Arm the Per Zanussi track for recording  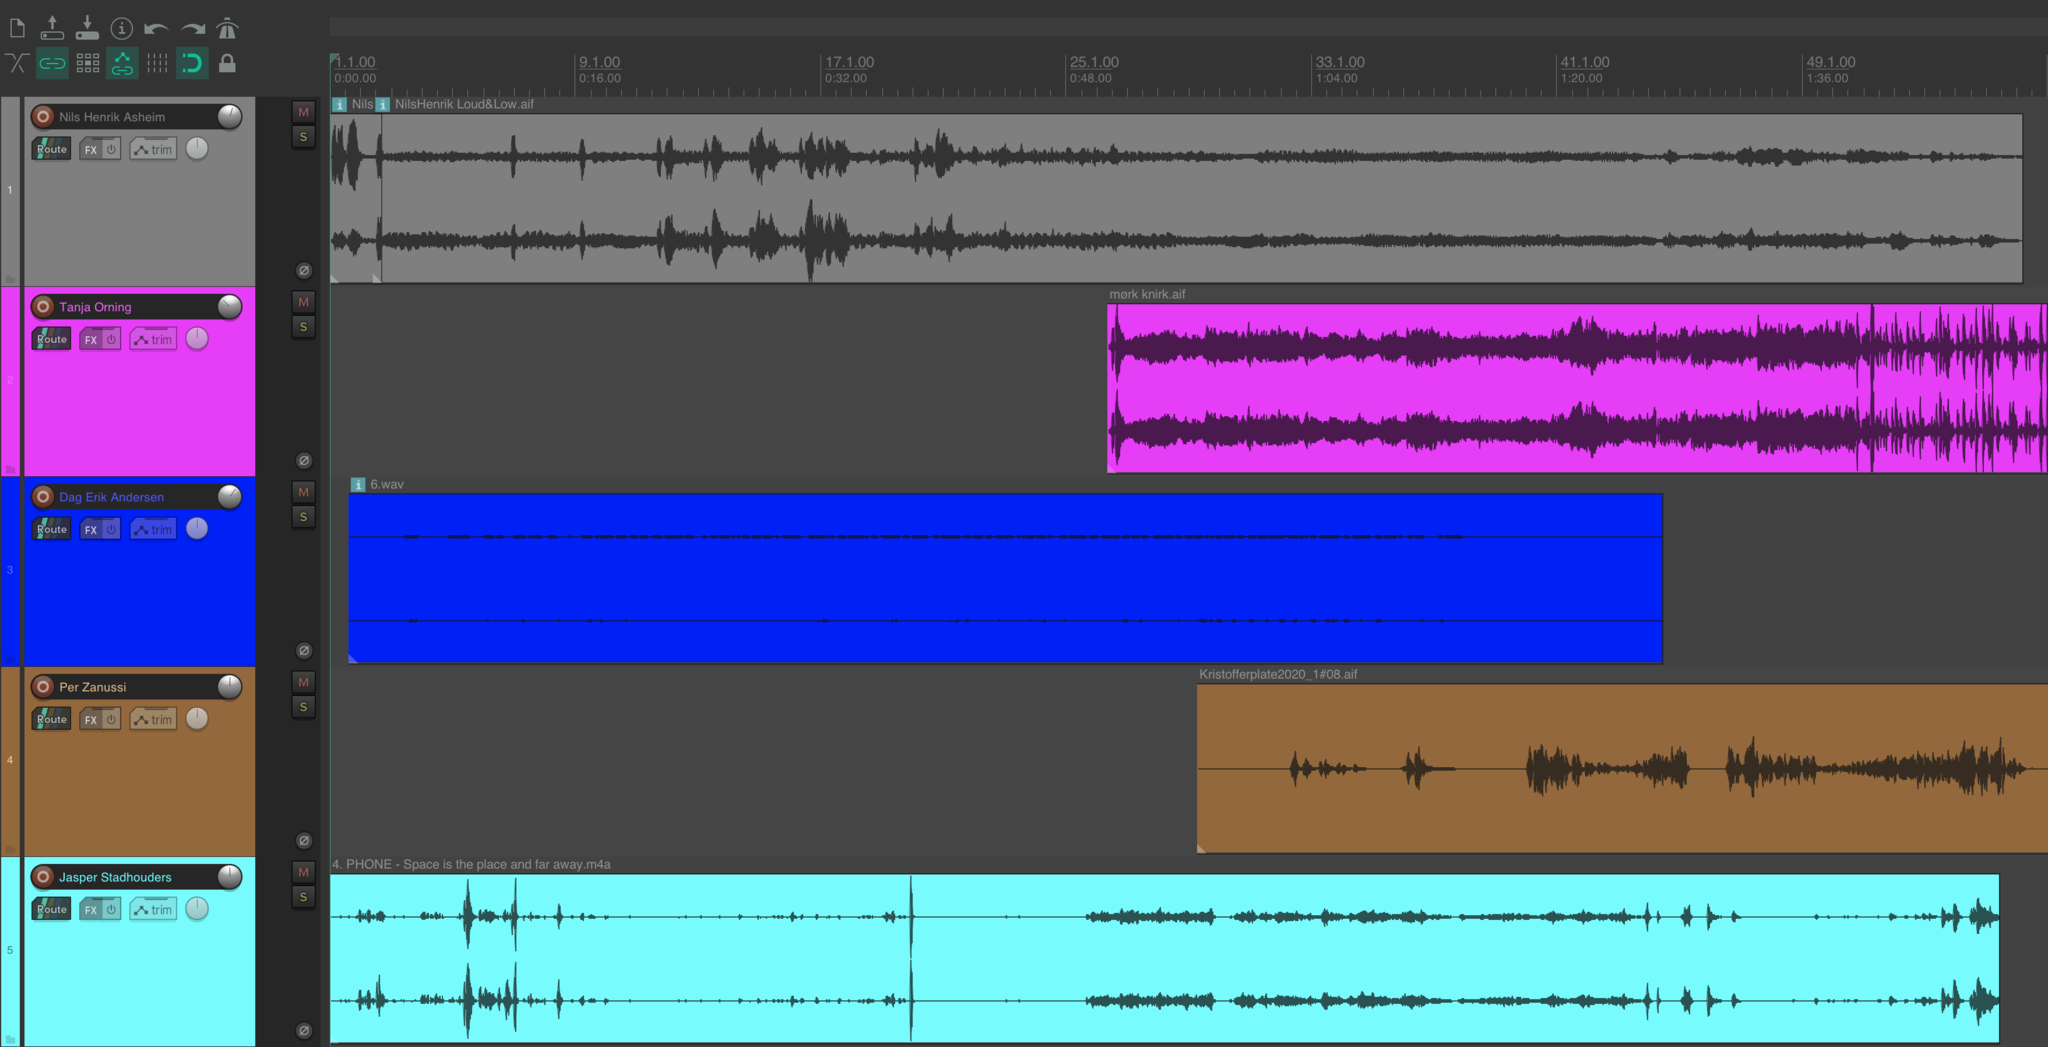point(43,687)
